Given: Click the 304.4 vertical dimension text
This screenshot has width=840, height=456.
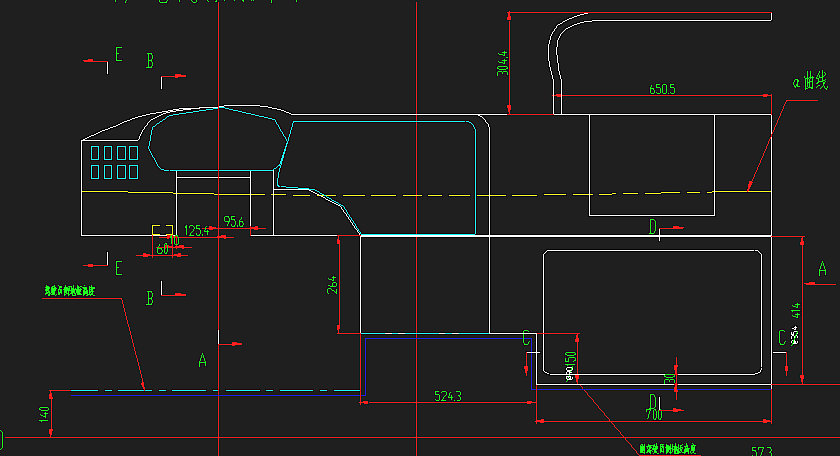Looking at the screenshot, I should (502, 64).
